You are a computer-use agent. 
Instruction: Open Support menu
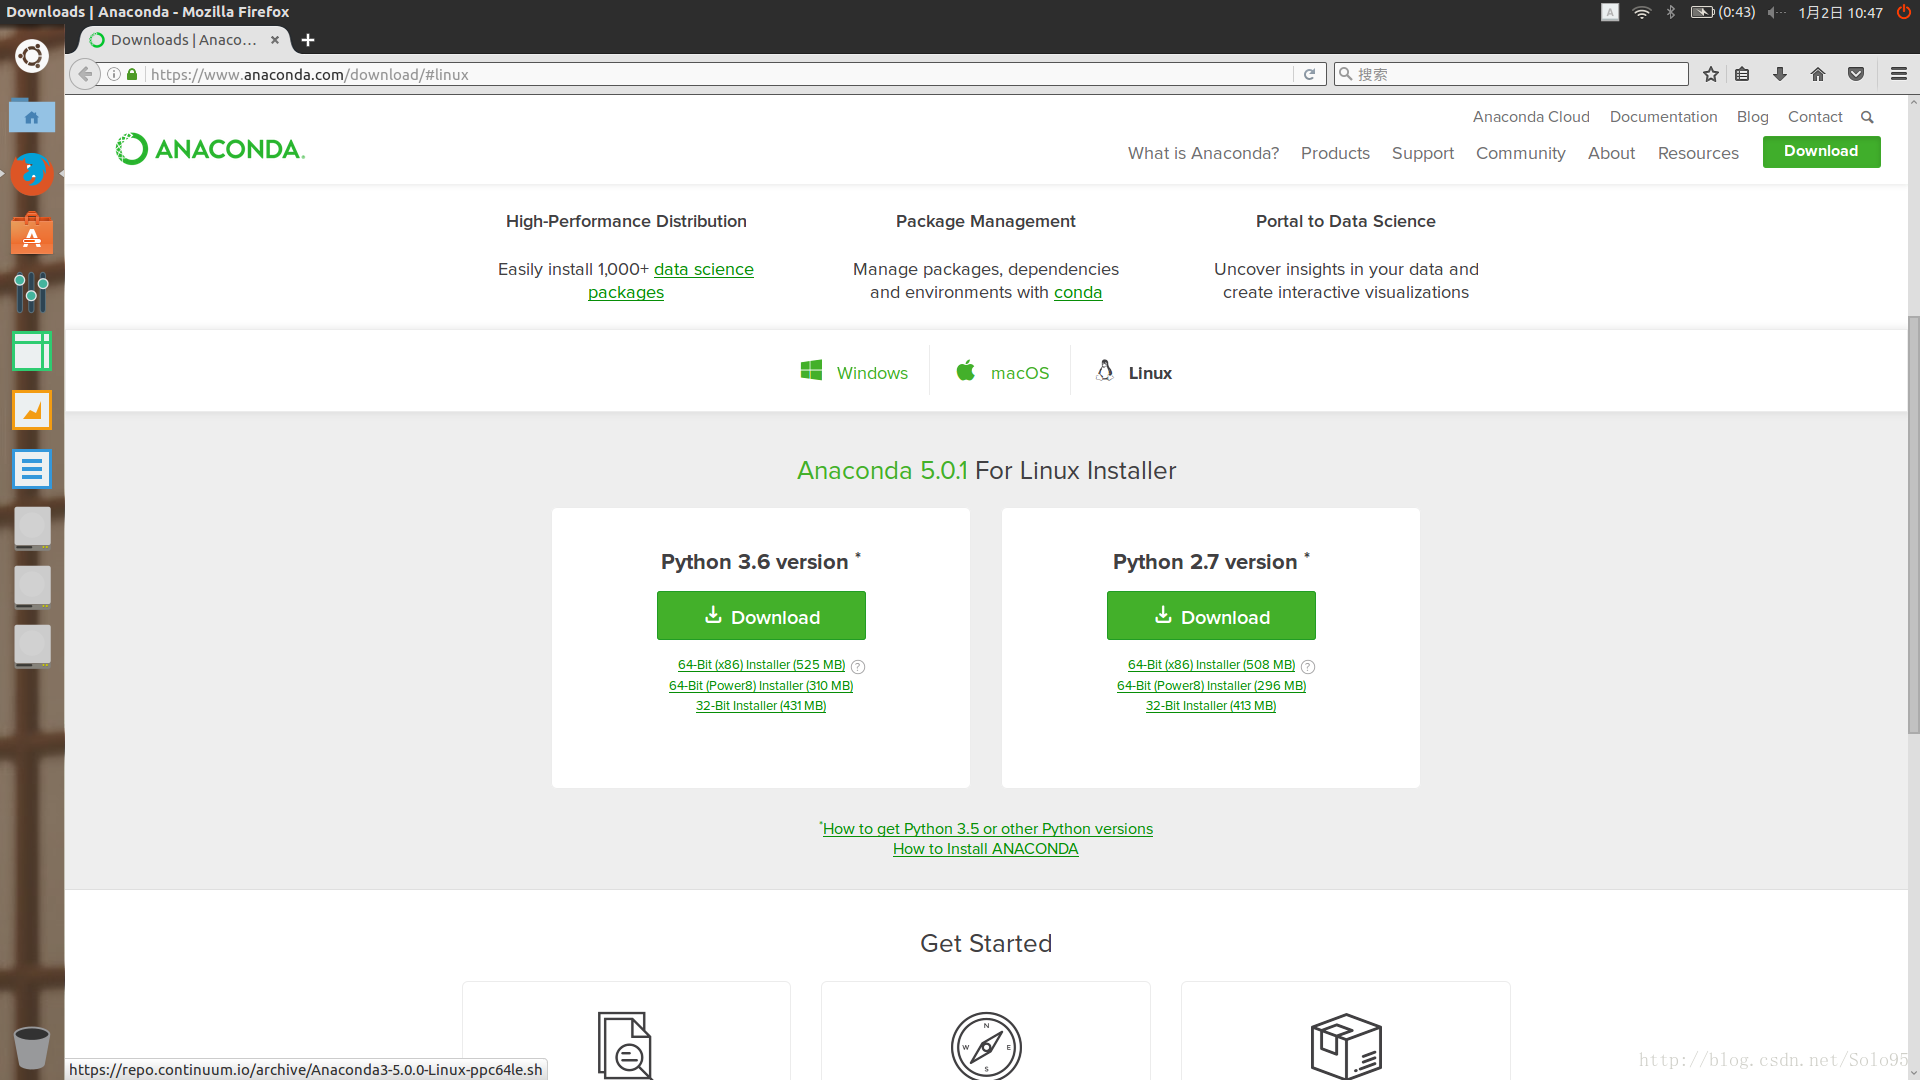pos(1423,153)
